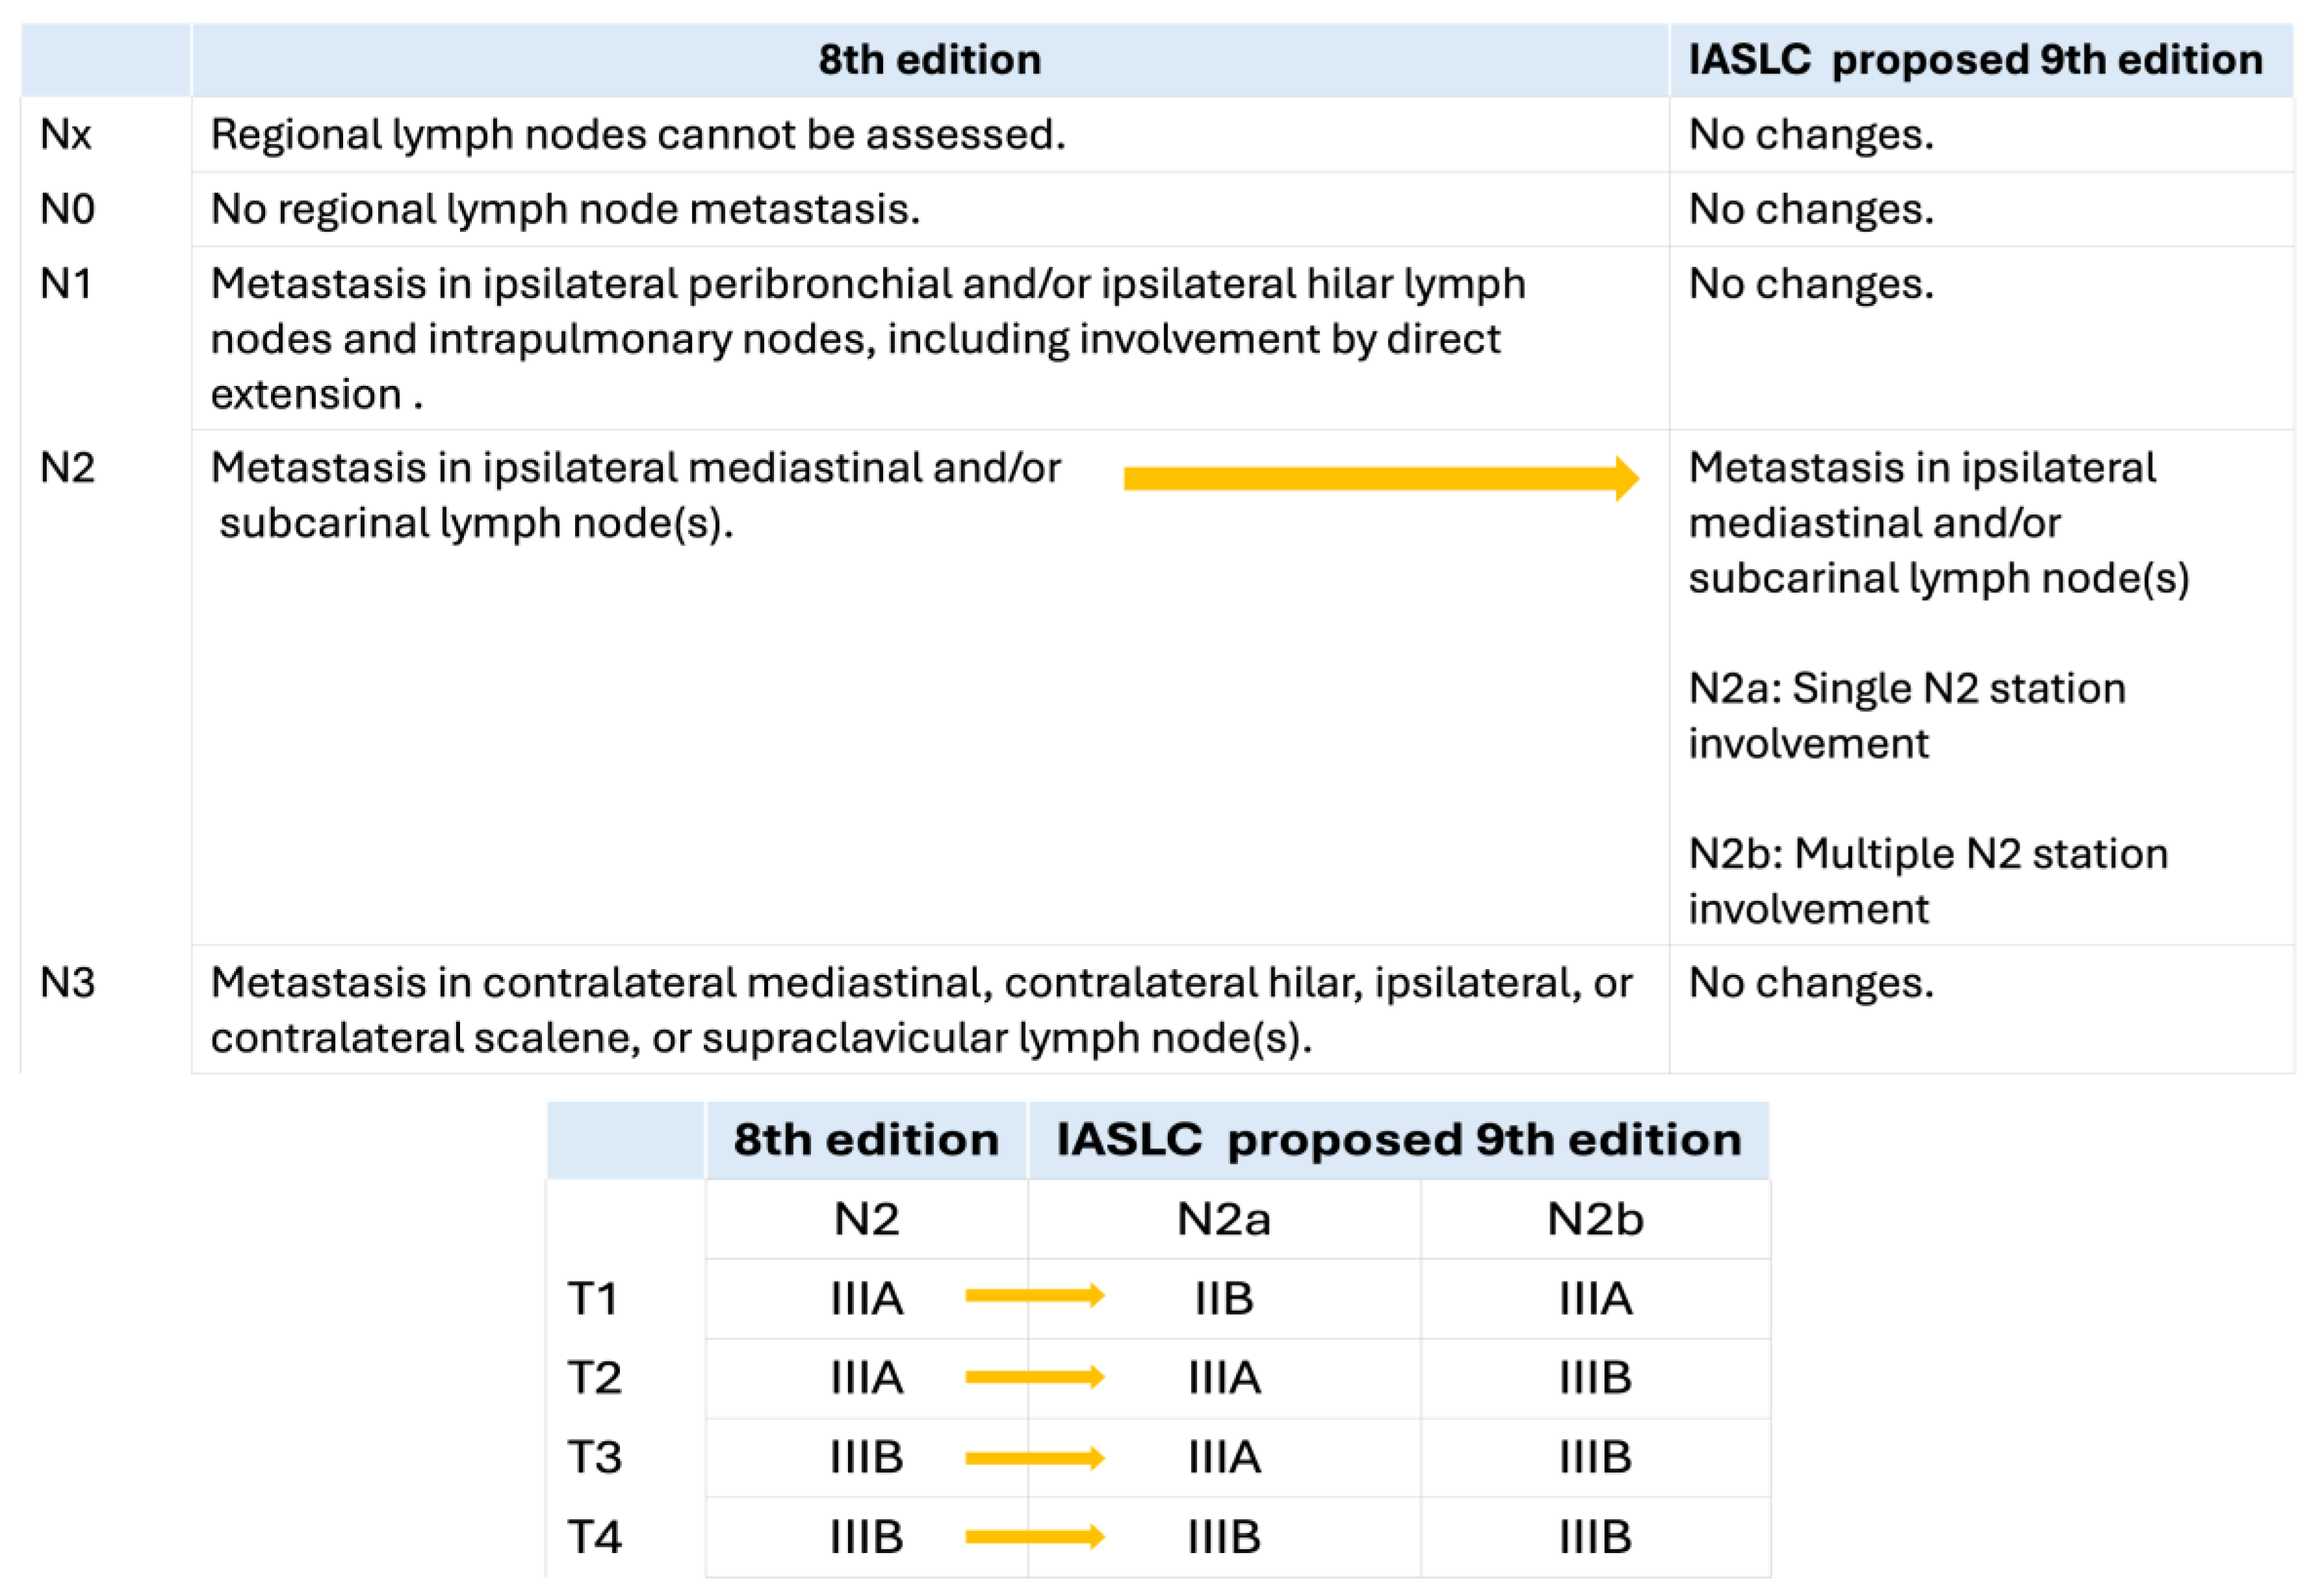The image size is (2308, 1596).
Task: Click the "N2b: Multiple N2 station involvement" text
Action: 1927,881
